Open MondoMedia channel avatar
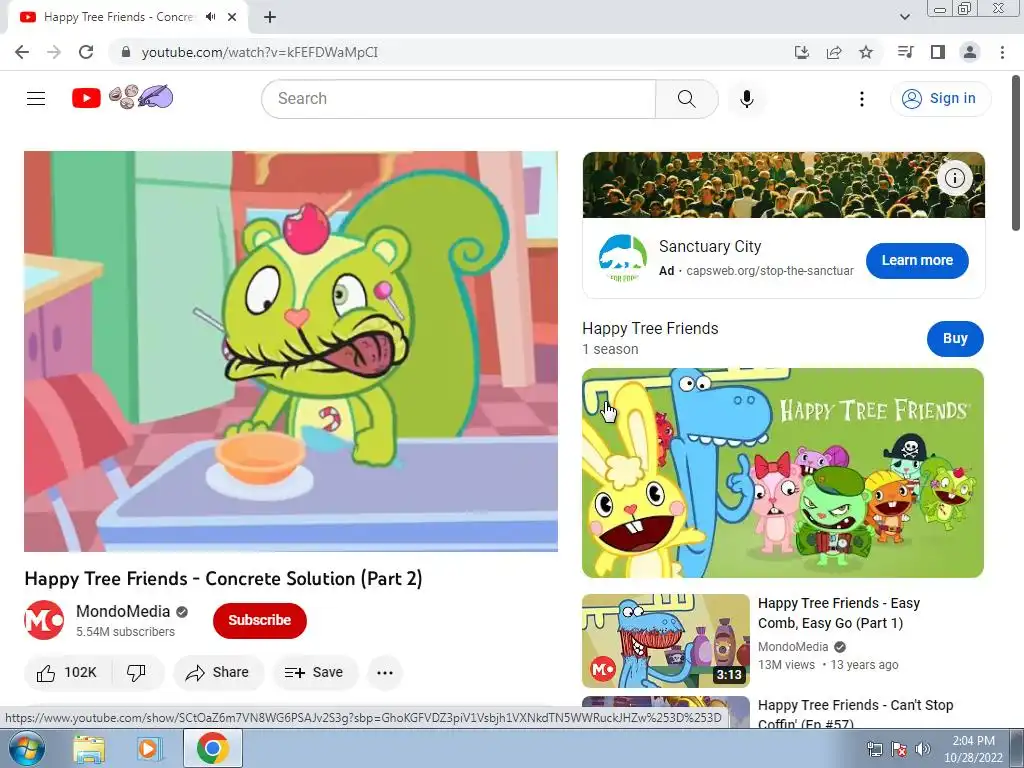The width and height of the screenshot is (1024, 768). point(44,620)
